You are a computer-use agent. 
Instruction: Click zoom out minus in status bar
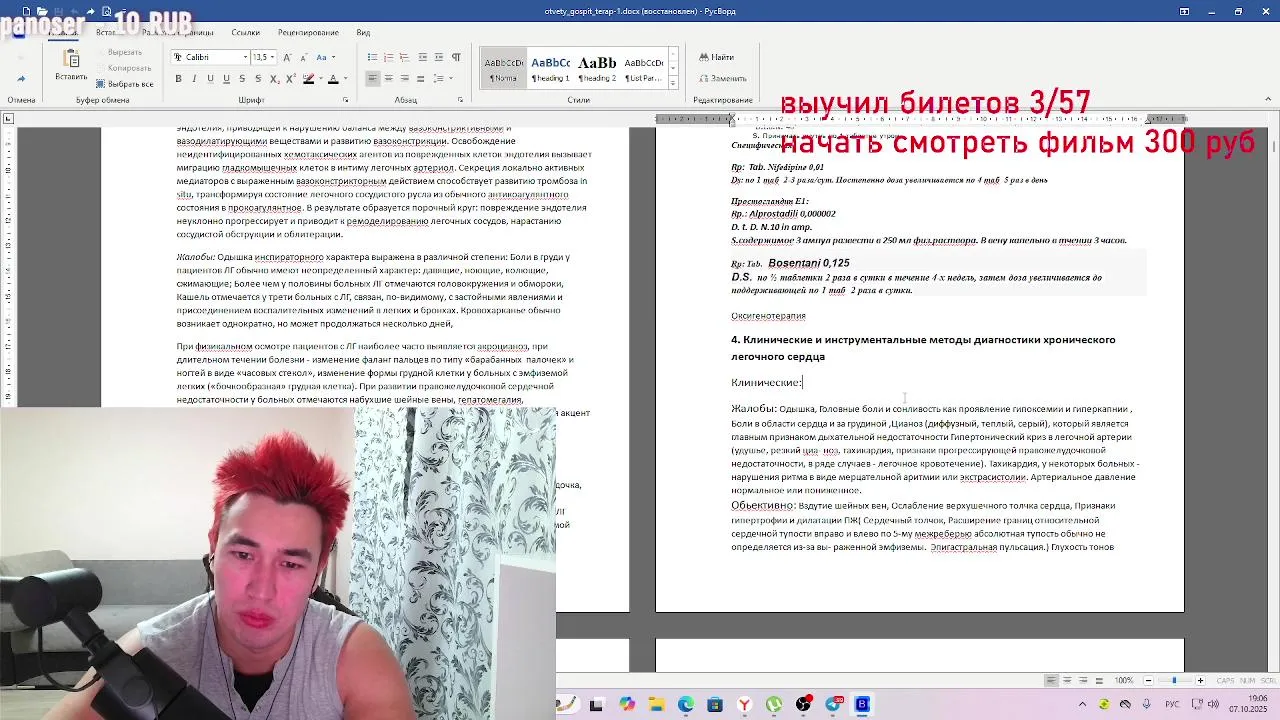[1148, 680]
